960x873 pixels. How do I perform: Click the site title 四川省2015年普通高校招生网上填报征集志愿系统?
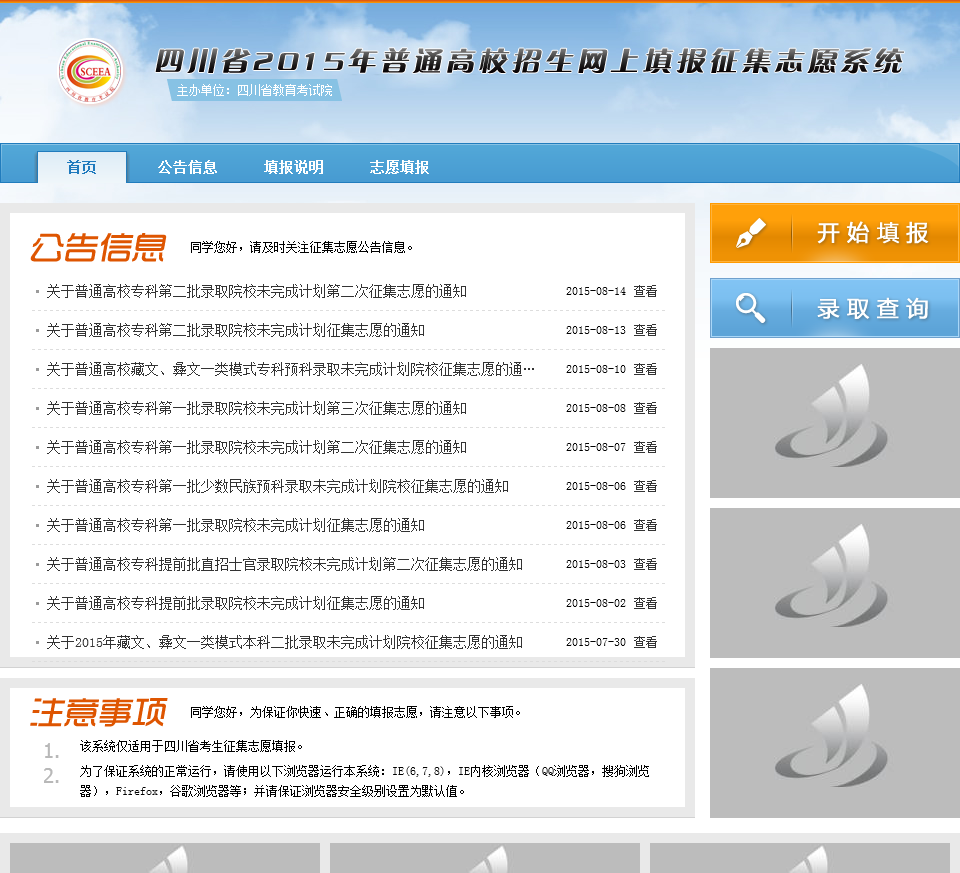[529, 62]
